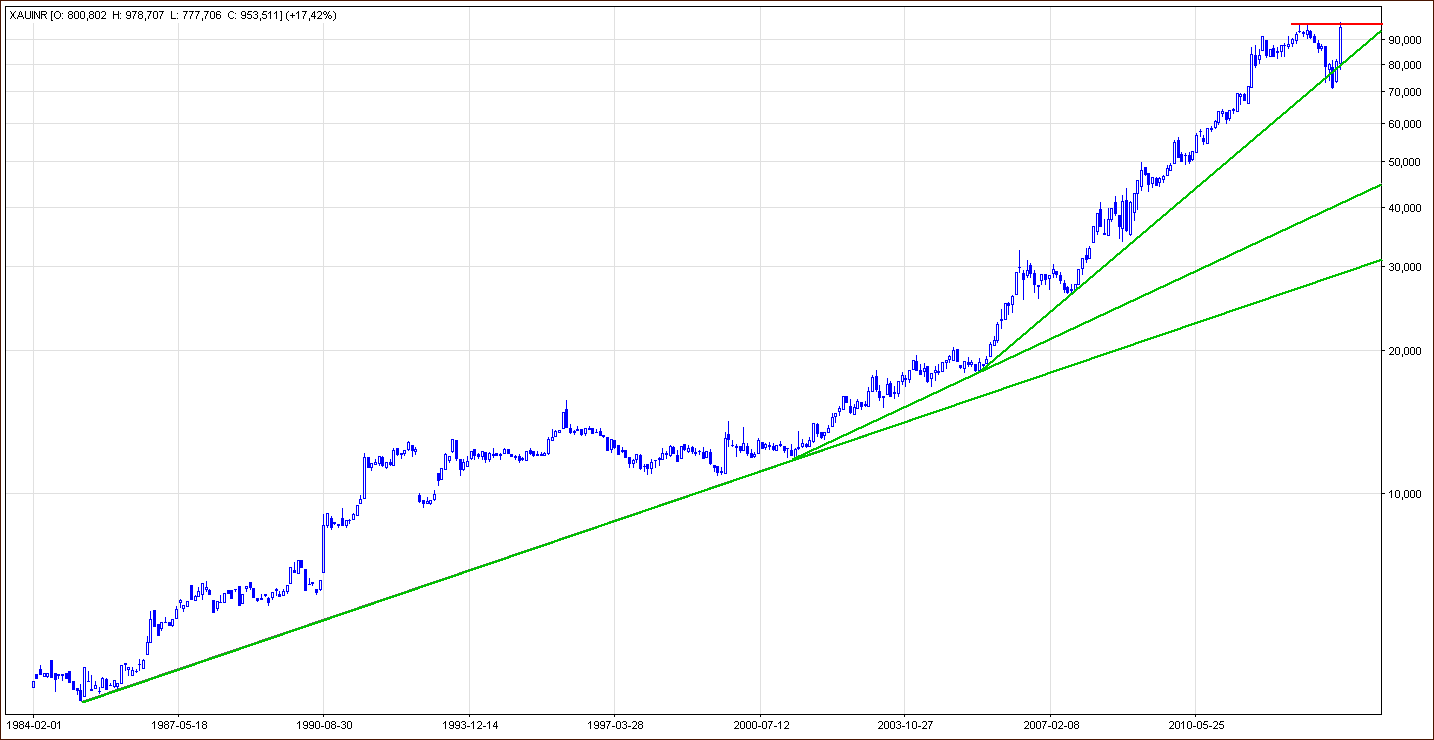Click the 70,000 price axis label

click(x=1404, y=92)
